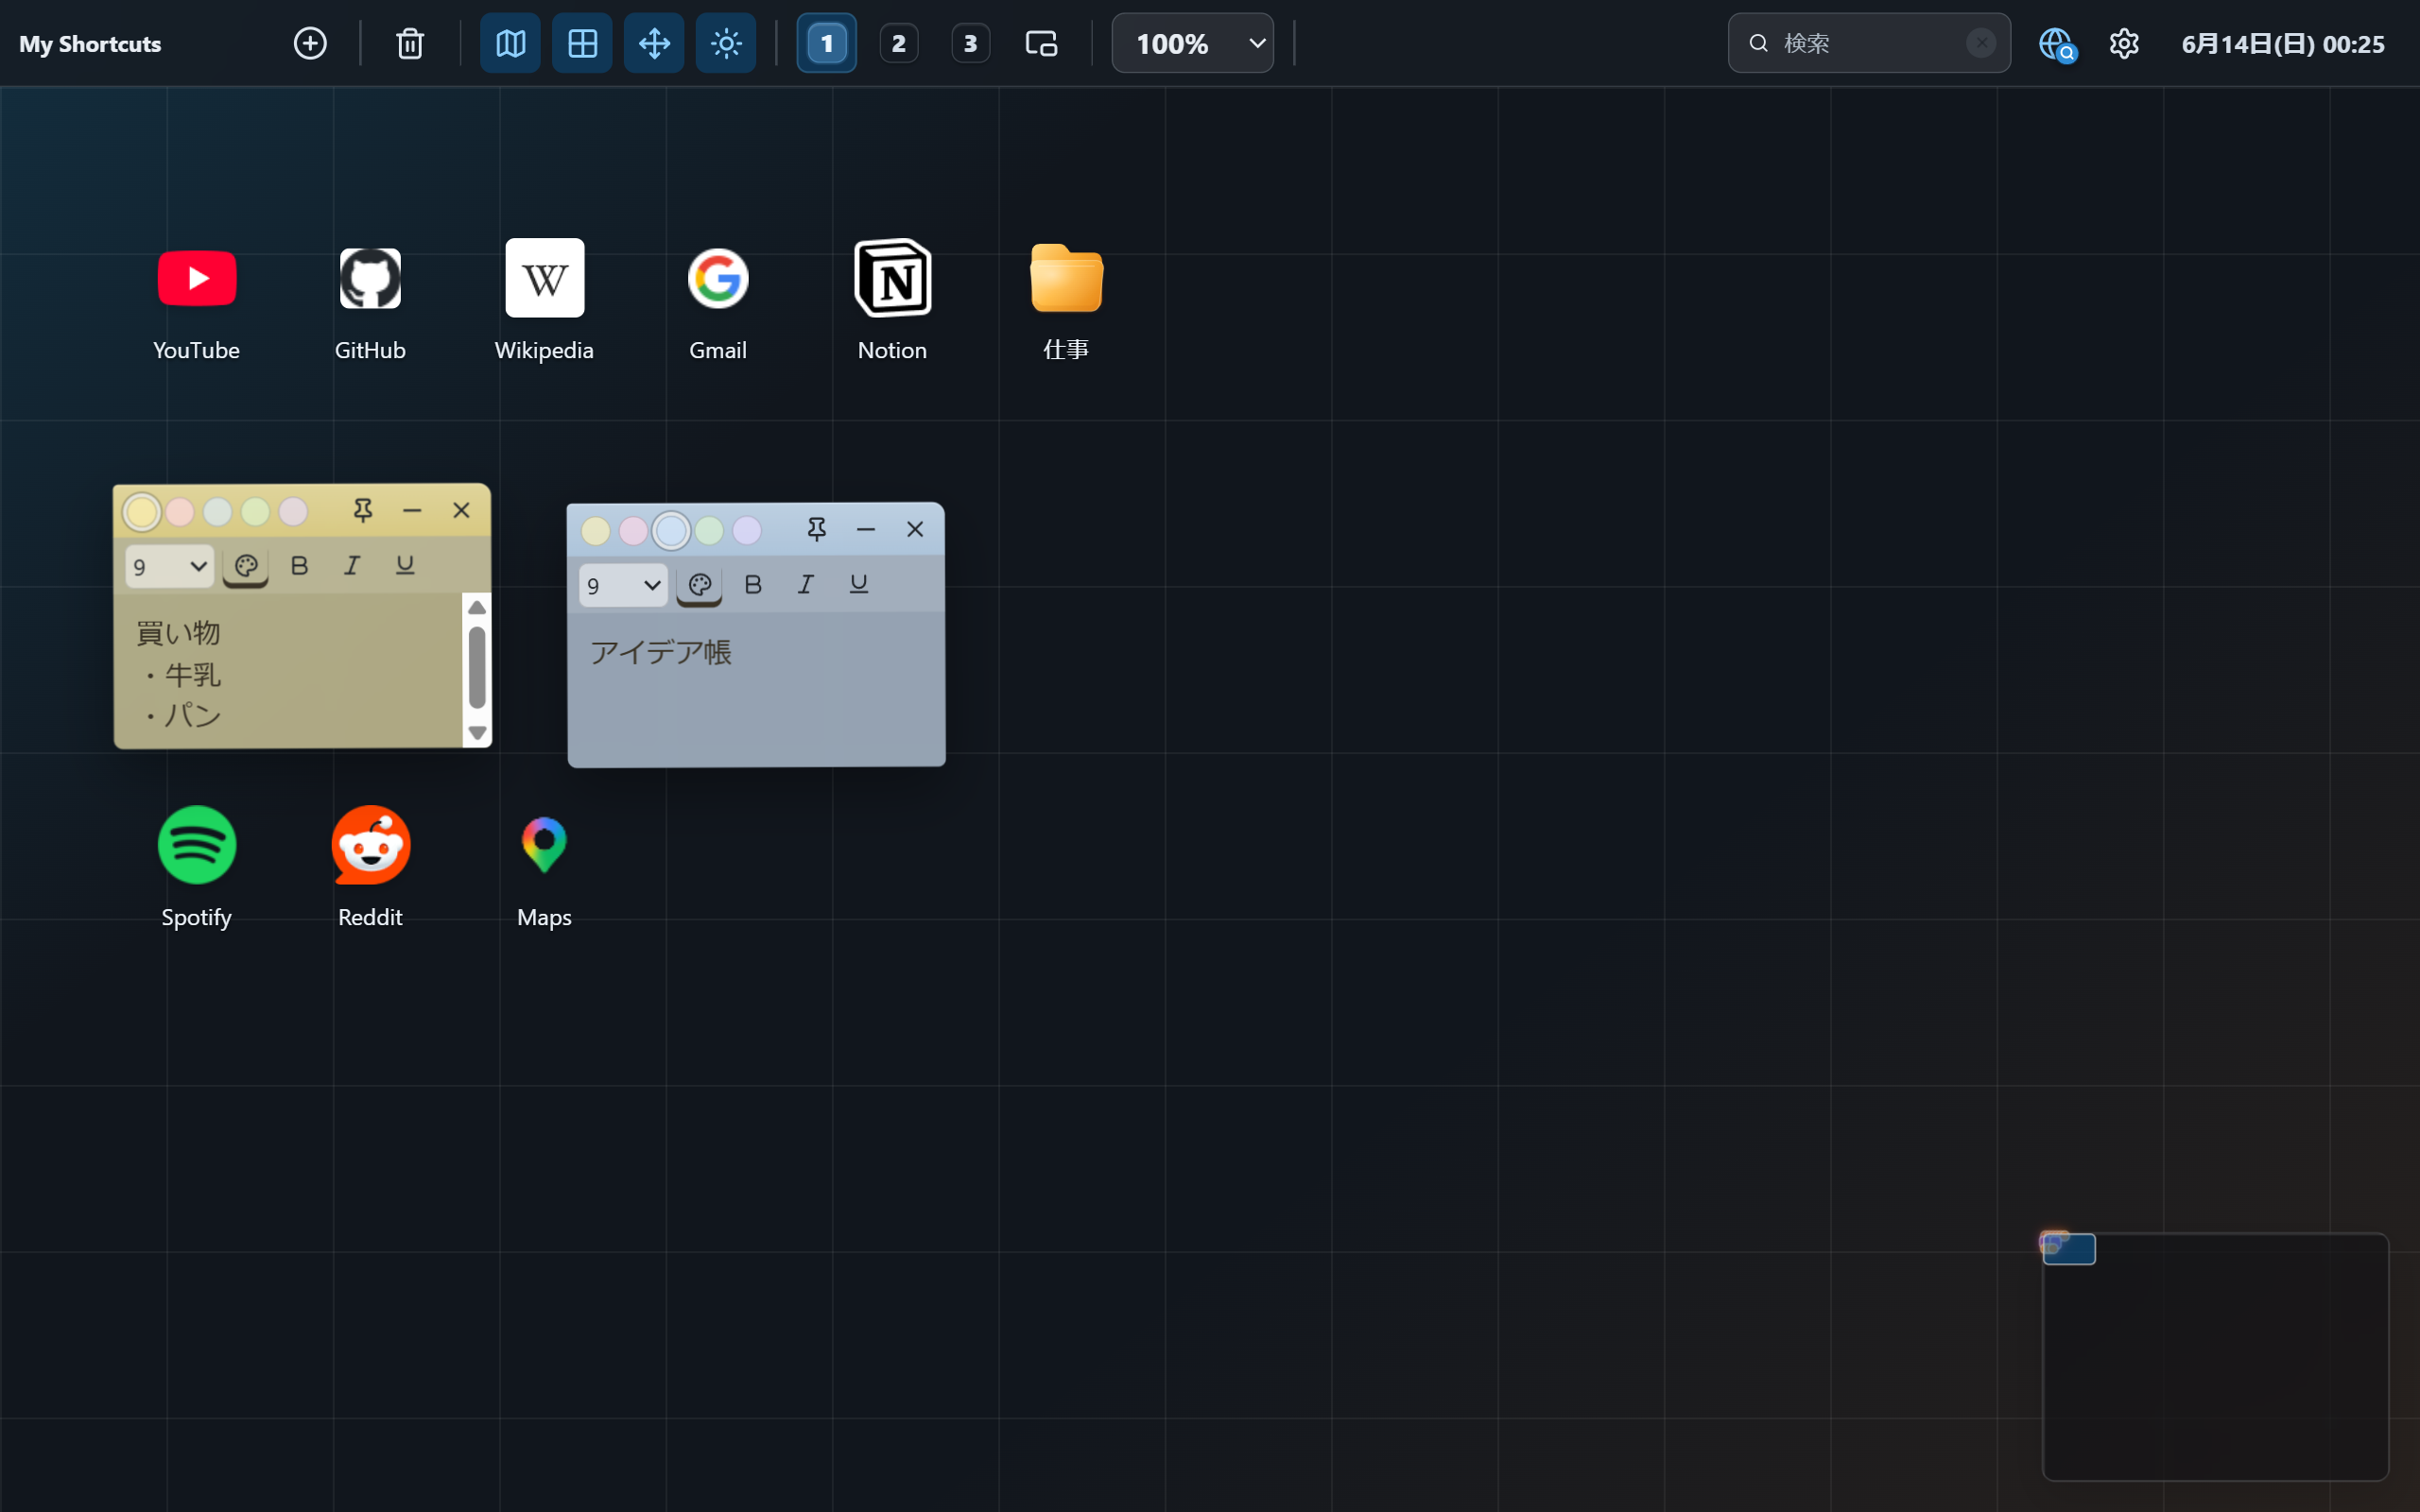This screenshot has height=1512, width=2420.
Task: Click the My Shortcuts title
Action: (90, 44)
